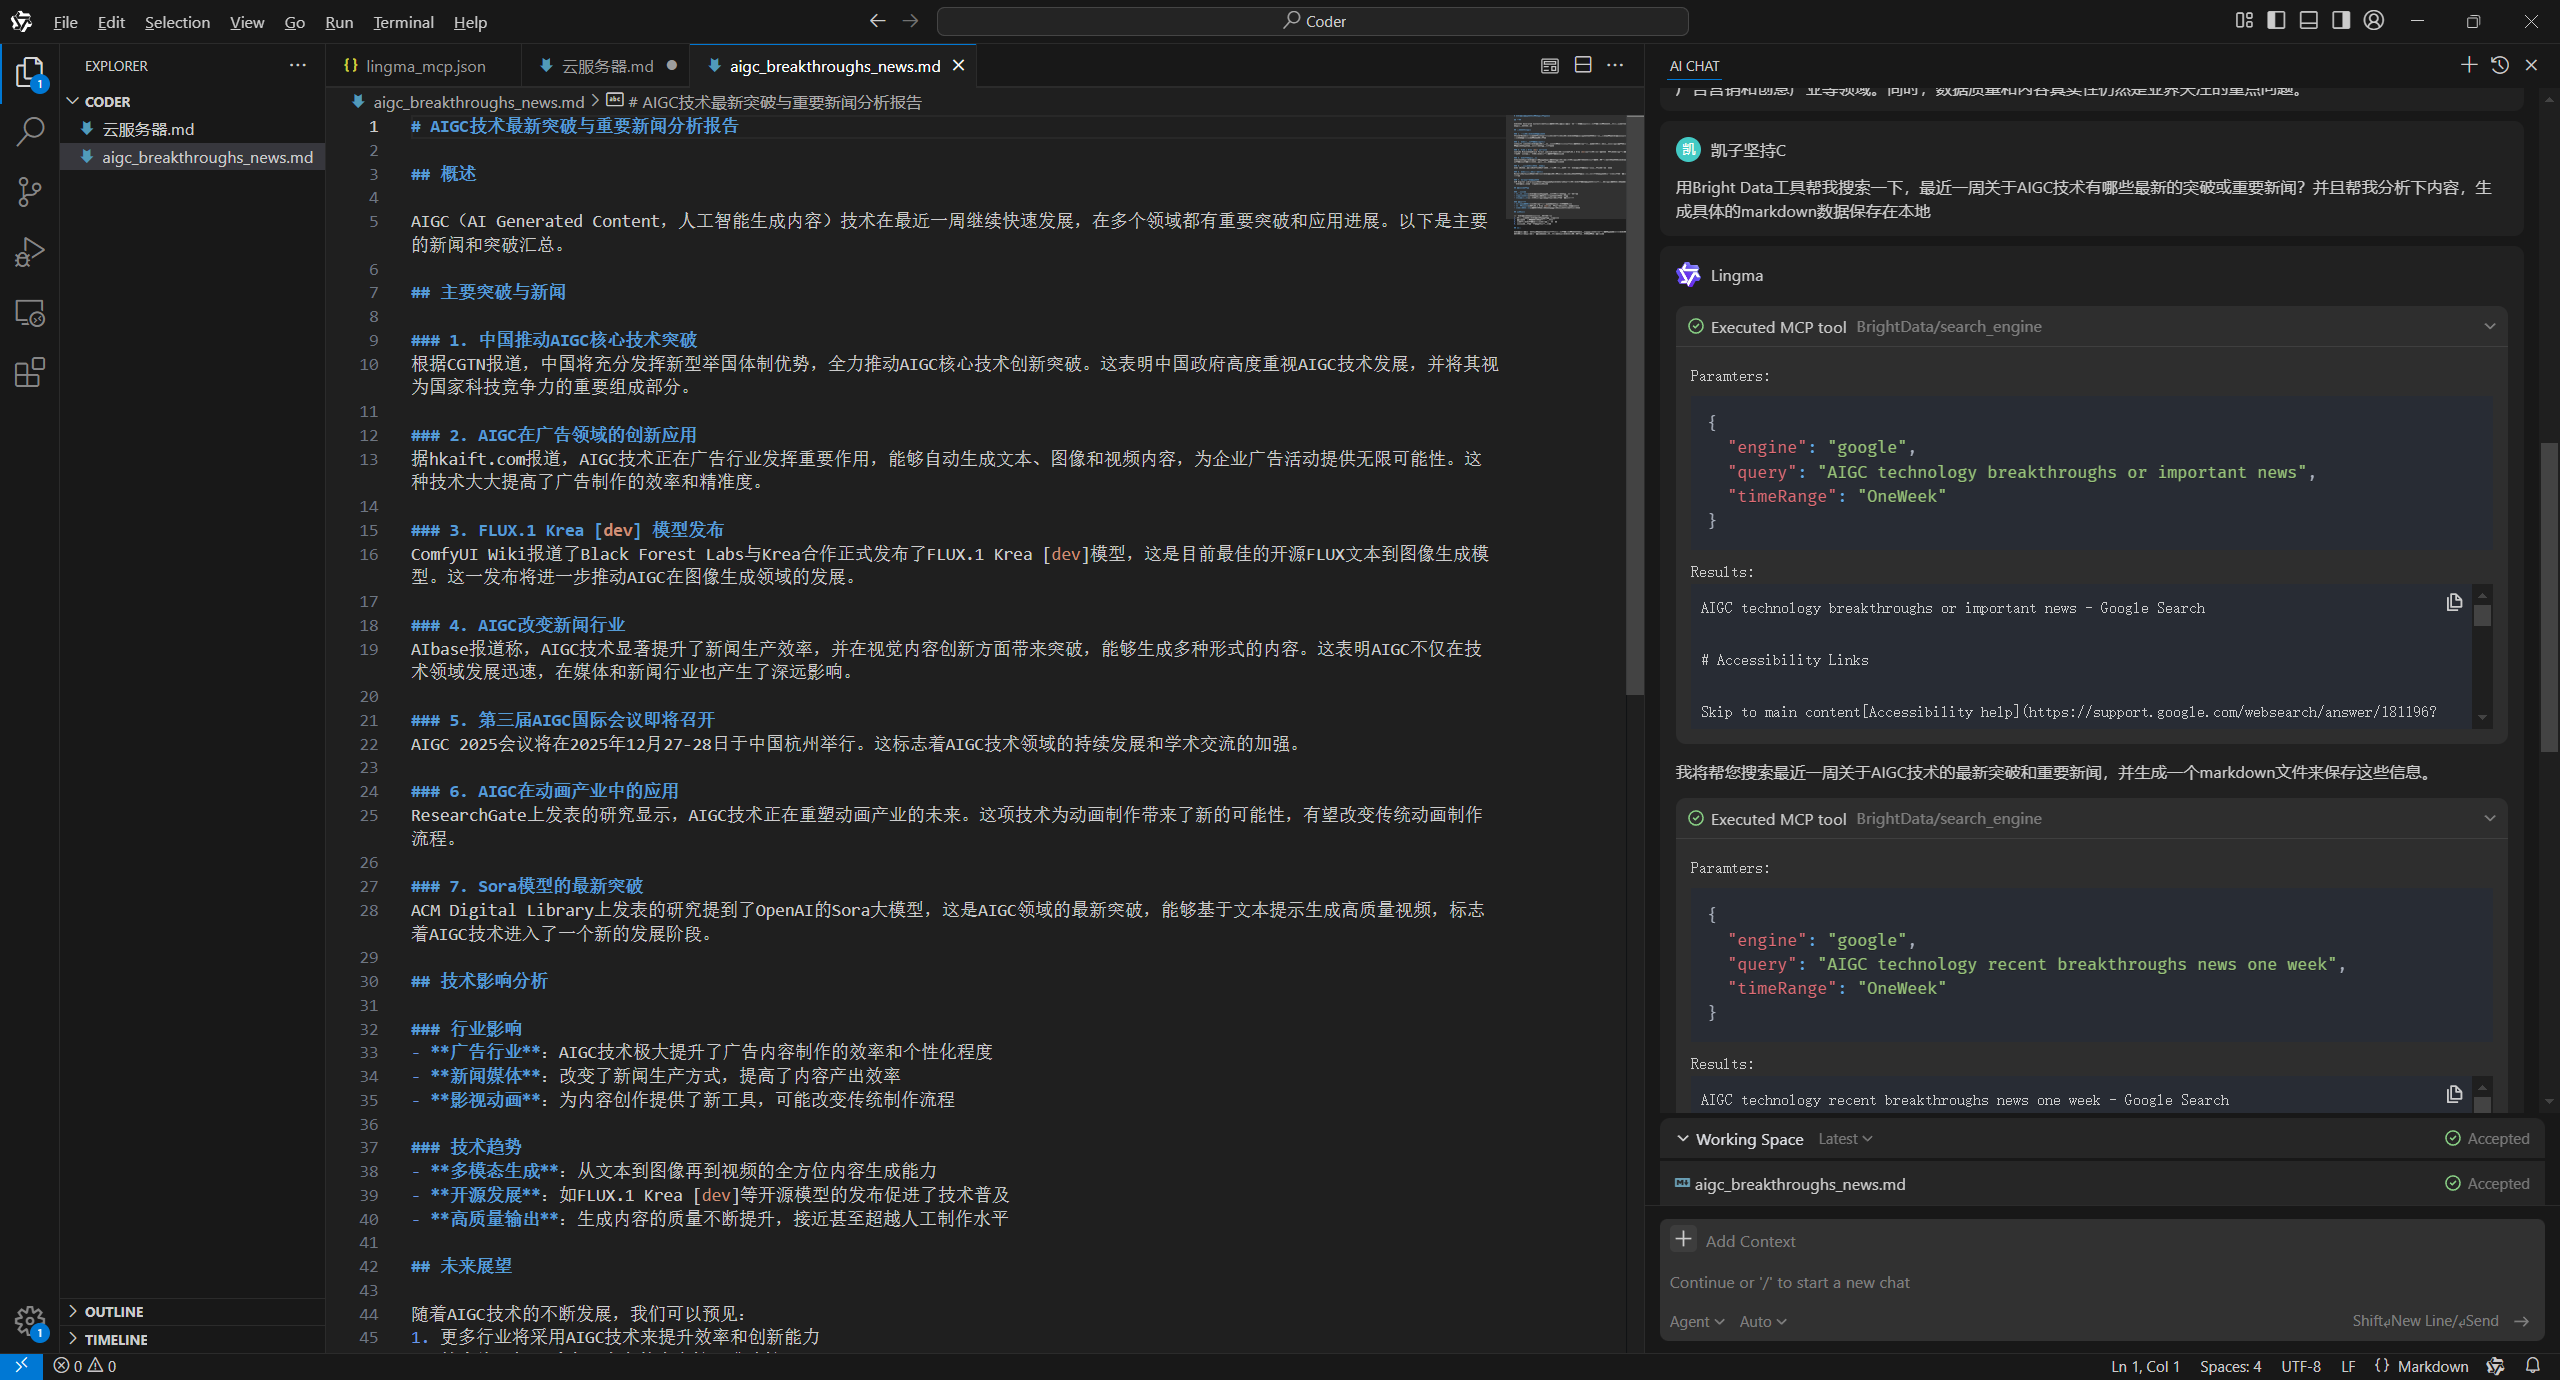The width and height of the screenshot is (2560, 1380).
Task: Open the Accounts icon in title bar
Action: pos(2374,21)
